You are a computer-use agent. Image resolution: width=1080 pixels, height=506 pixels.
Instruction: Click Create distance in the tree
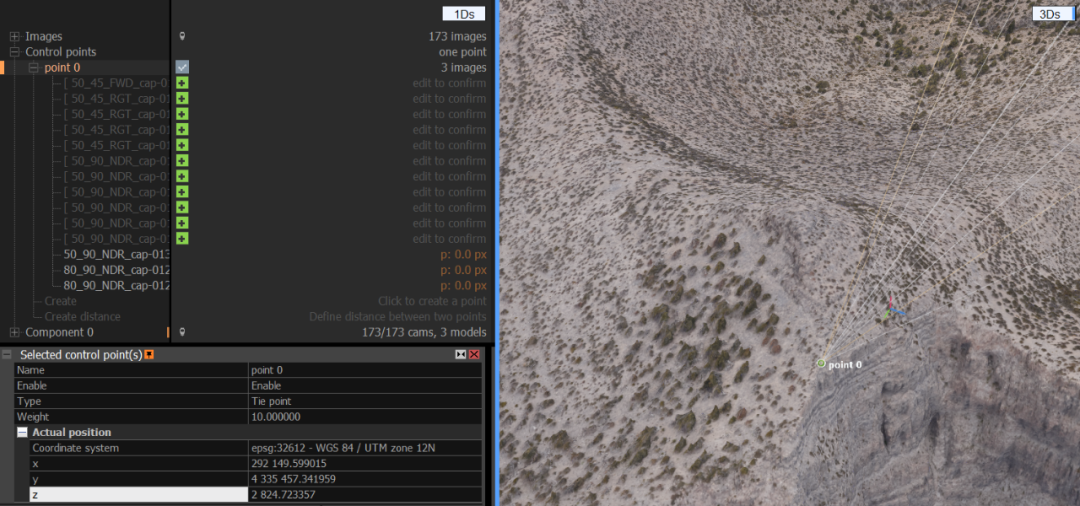tap(83, 317)
